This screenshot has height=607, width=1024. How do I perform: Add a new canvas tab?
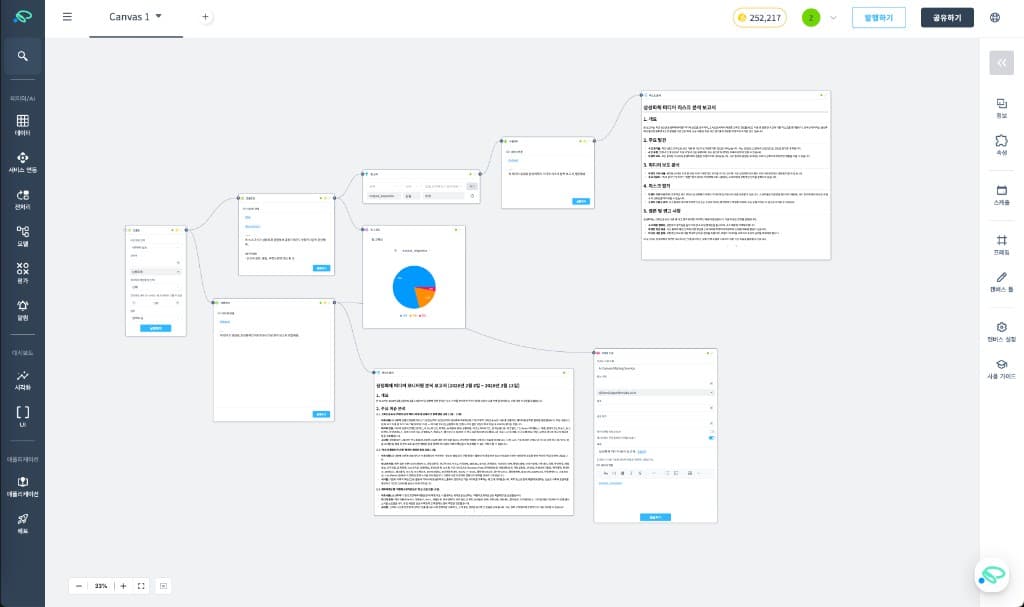(206, 17)
